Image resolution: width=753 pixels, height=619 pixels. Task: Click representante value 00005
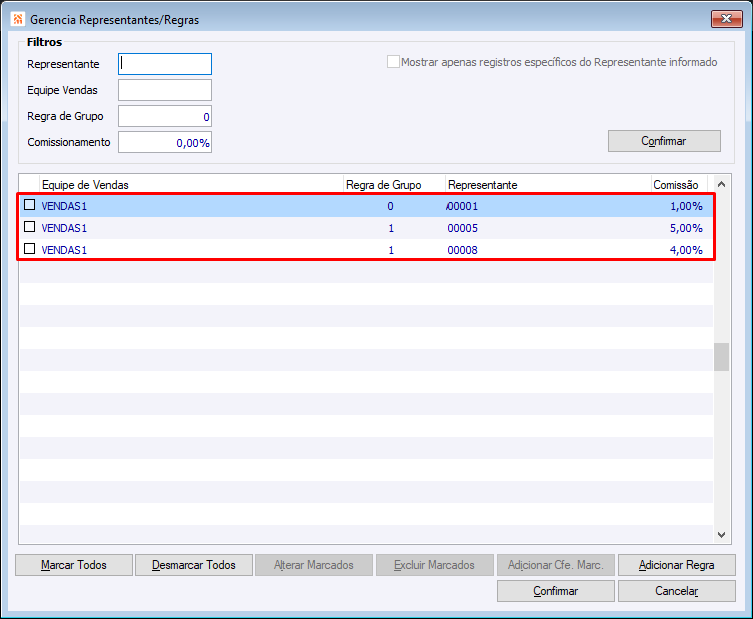click(462, 228)
